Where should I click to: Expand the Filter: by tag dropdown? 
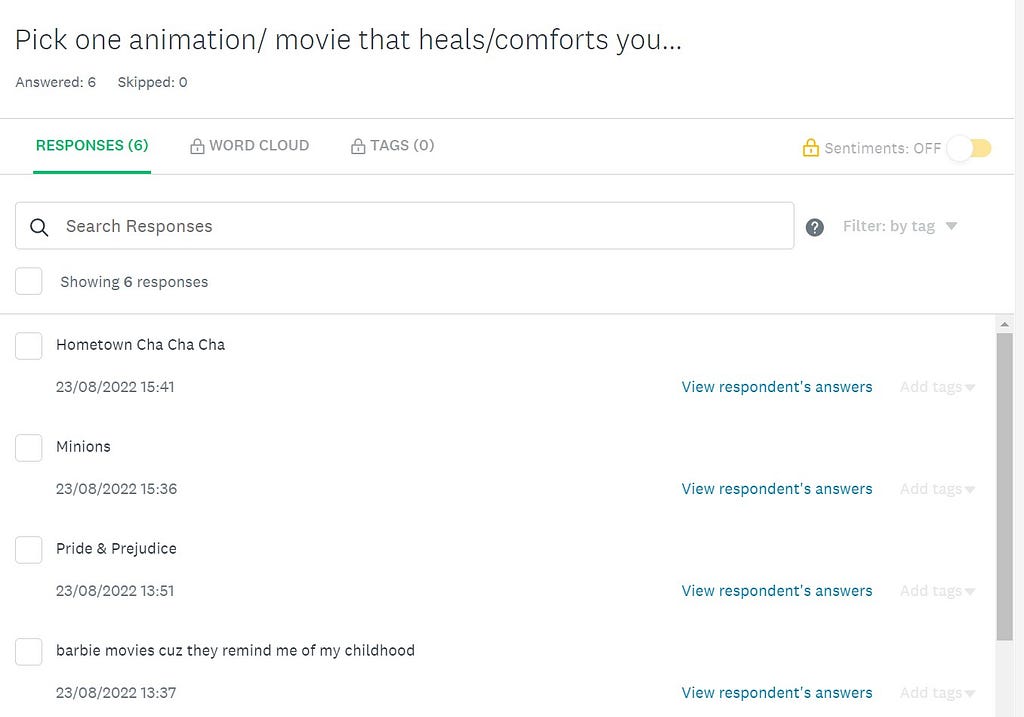[899, 226]
